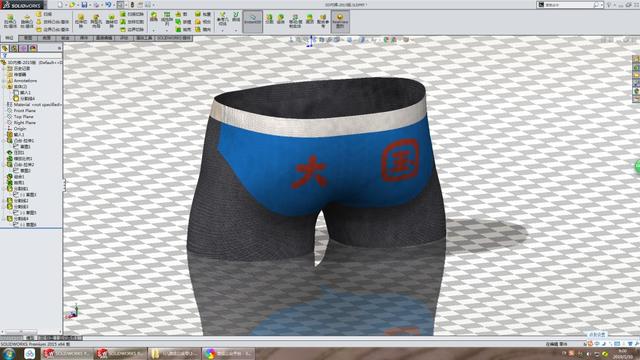Select Top Plane in feature tree
This screenshot has height=360, width=640.
coord(24,117)
